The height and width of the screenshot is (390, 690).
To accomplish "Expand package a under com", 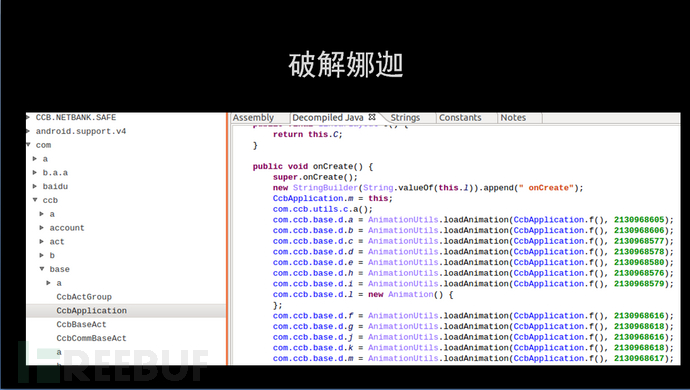I will (35, 158).
